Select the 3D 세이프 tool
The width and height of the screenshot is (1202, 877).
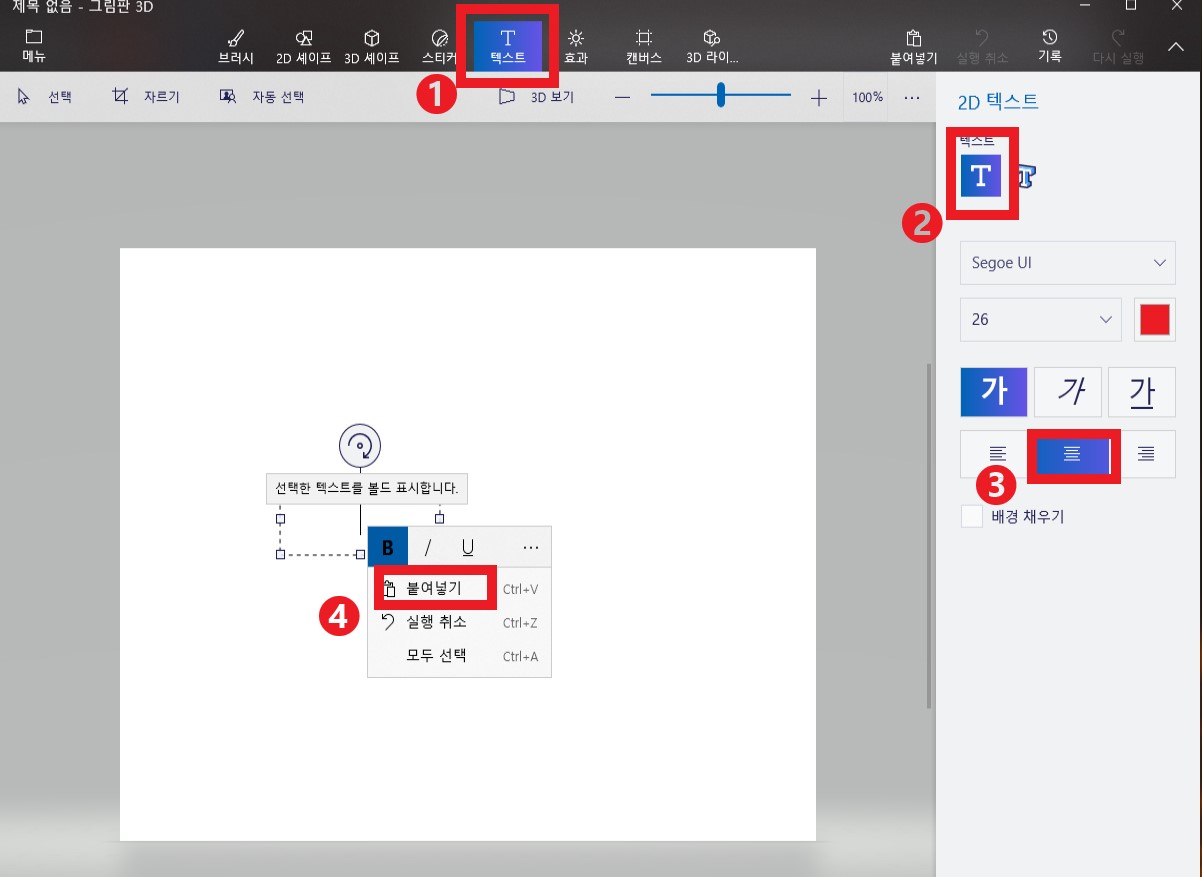point(371,45)
